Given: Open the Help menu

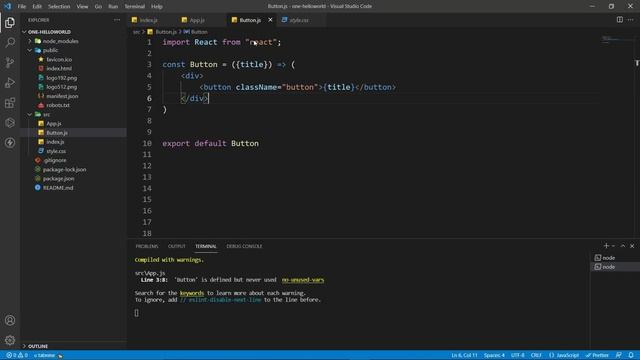Looking at the screenshot, I should click(x=157, y=7).
